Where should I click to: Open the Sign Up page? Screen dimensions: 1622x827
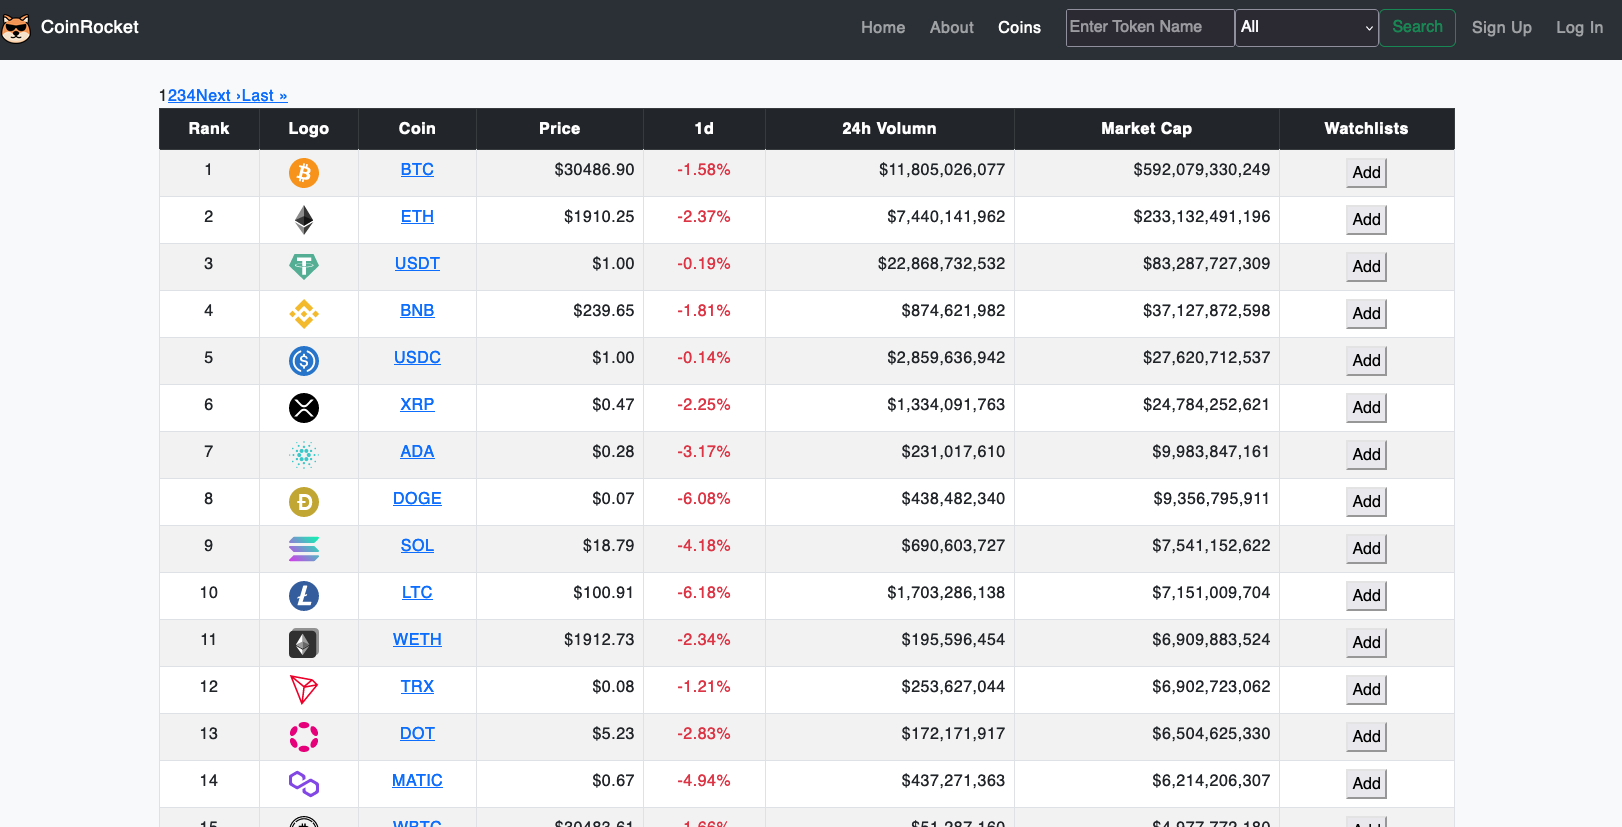[x=1501, y=28]
